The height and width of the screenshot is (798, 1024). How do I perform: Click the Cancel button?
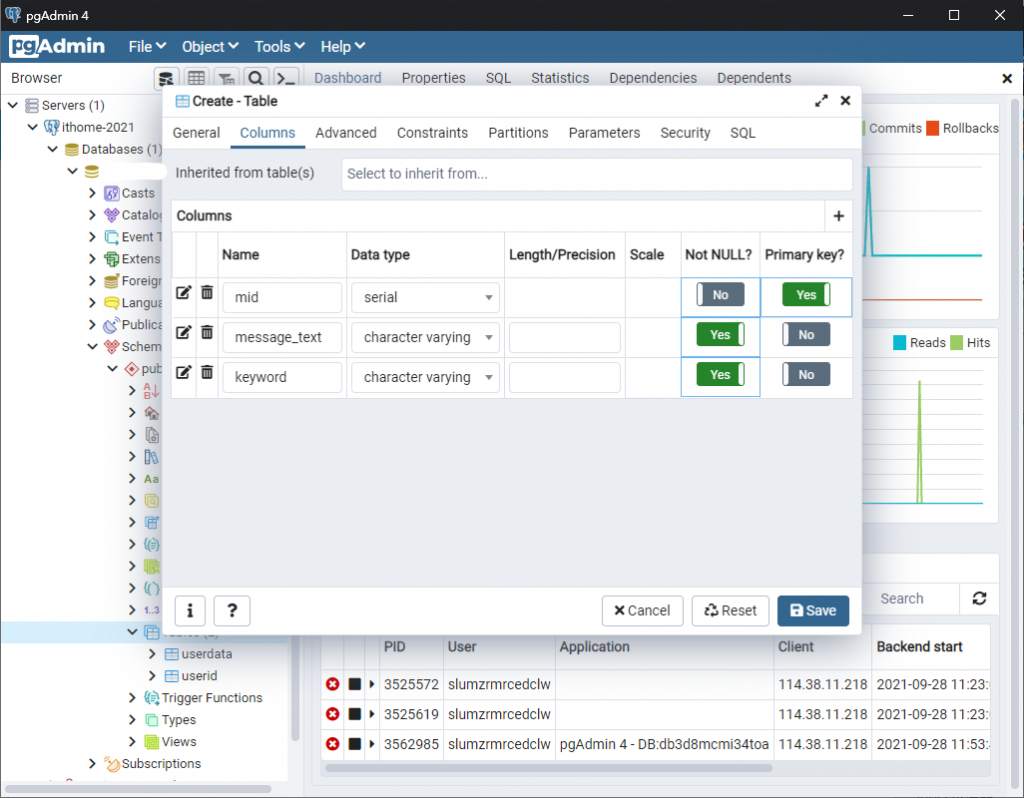642,611
